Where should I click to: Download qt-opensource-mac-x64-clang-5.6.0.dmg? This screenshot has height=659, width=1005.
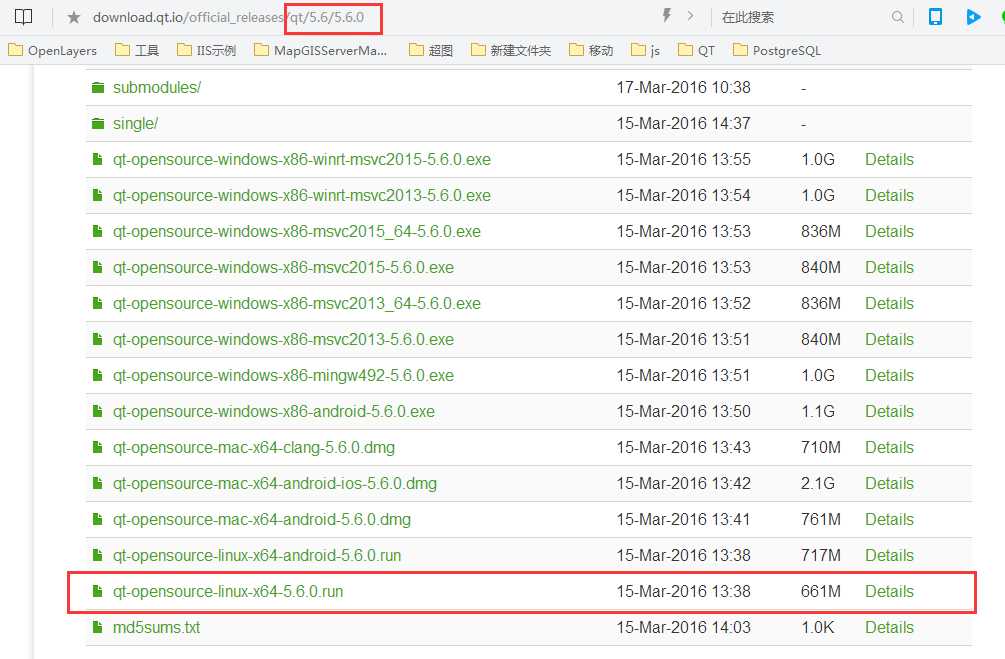coord(254,447)
